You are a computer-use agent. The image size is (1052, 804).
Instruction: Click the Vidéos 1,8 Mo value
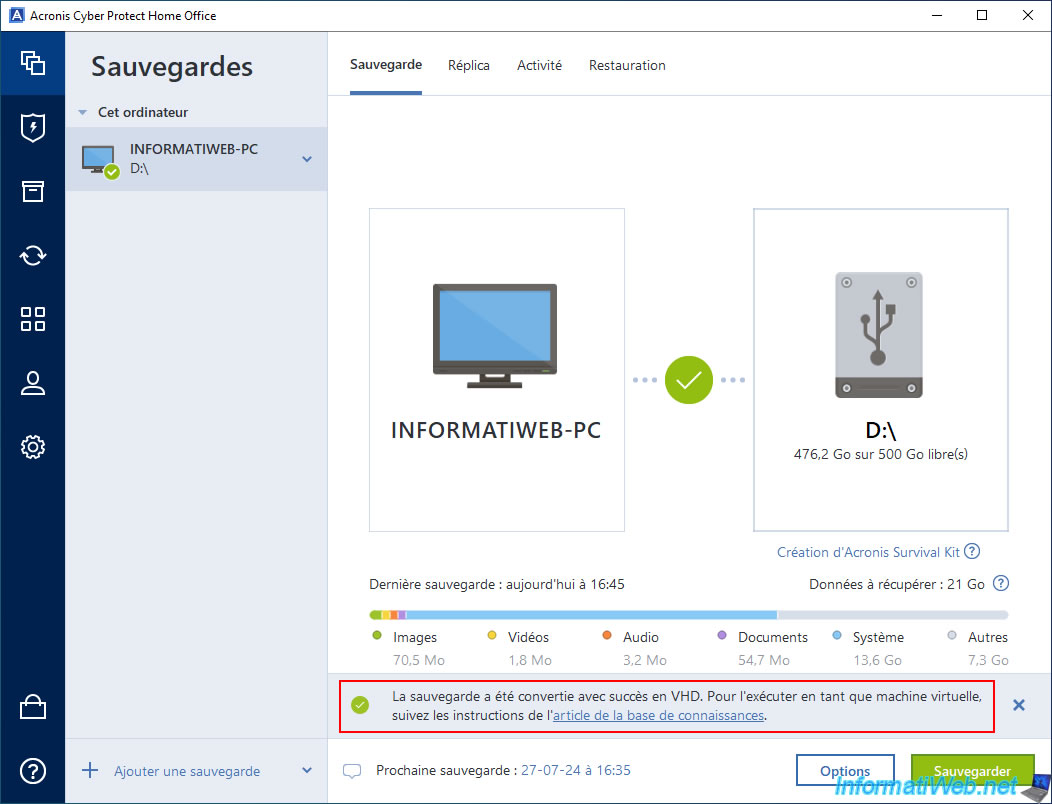pyautogui.click(x=529, y=660)
